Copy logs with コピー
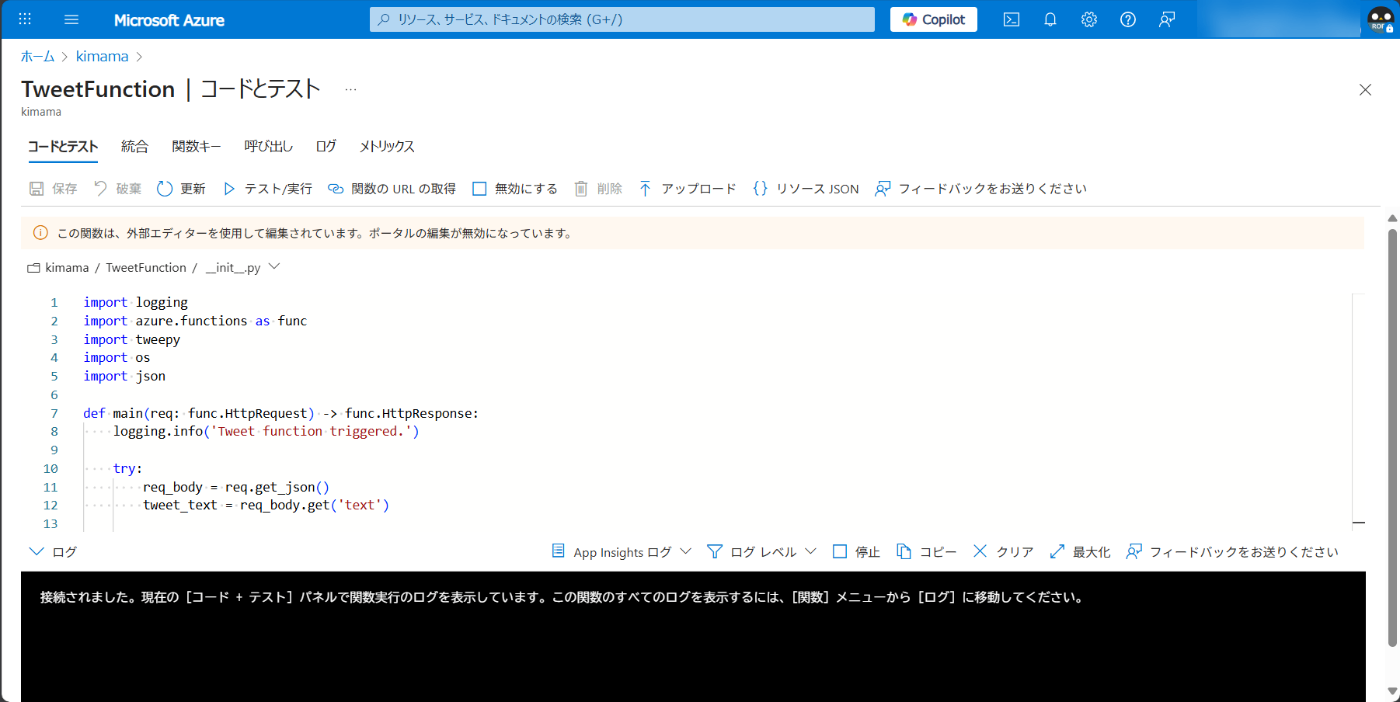The image size is (1400, 702). coord(926,552)
